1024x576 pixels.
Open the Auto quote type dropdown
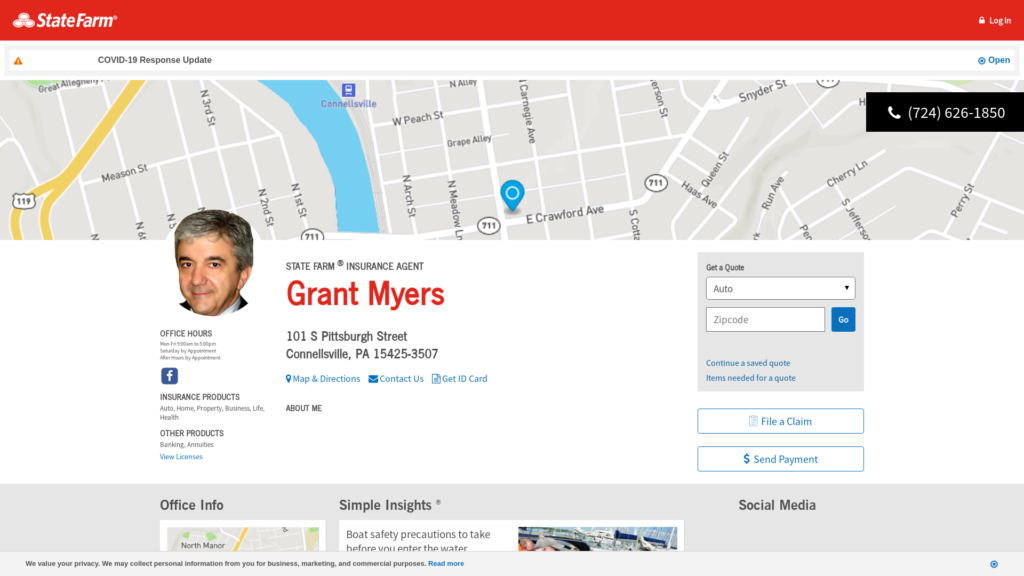coord(780,288)
